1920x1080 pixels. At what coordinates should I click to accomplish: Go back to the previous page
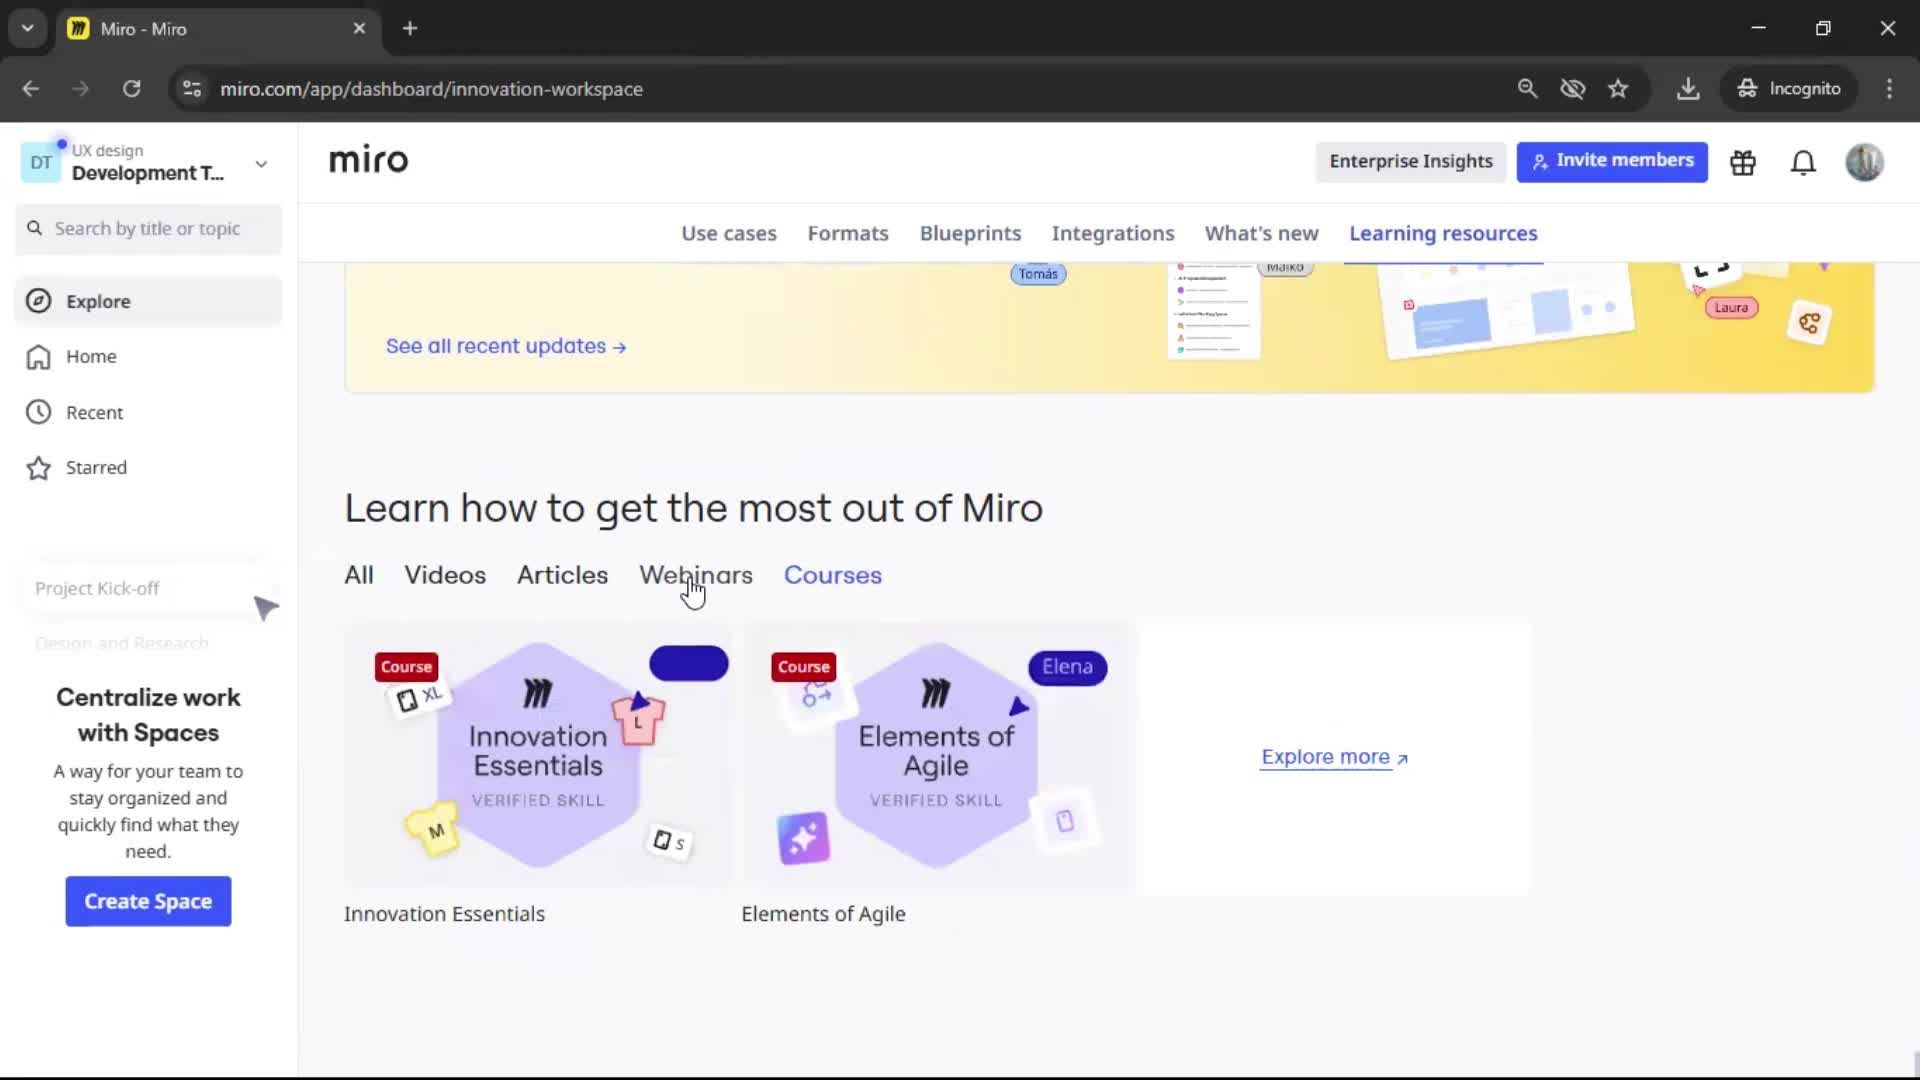pyautogui.click(x=31, y=88)
